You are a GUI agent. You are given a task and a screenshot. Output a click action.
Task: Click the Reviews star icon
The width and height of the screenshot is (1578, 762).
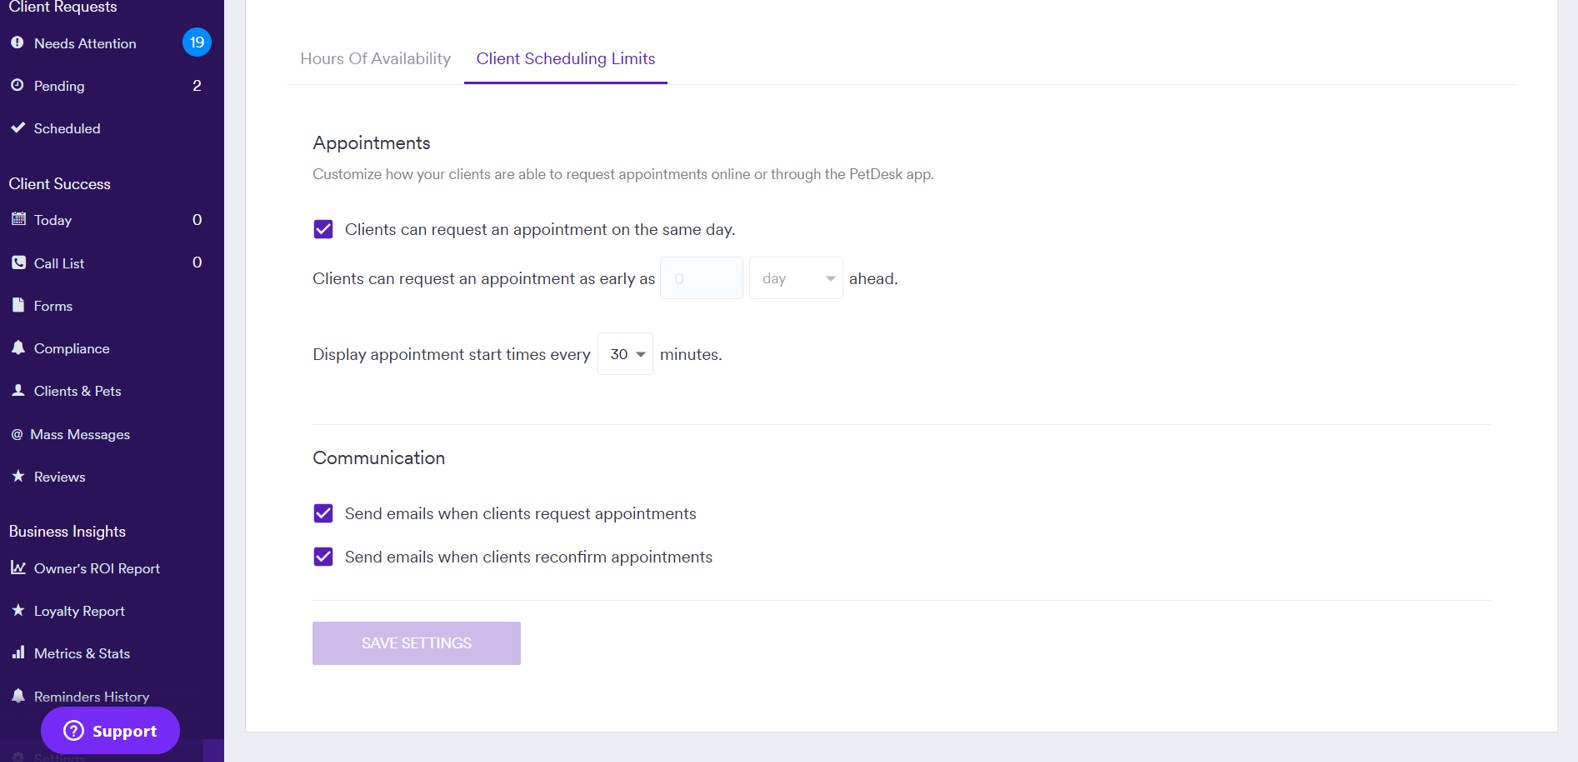tap(18, 476)
